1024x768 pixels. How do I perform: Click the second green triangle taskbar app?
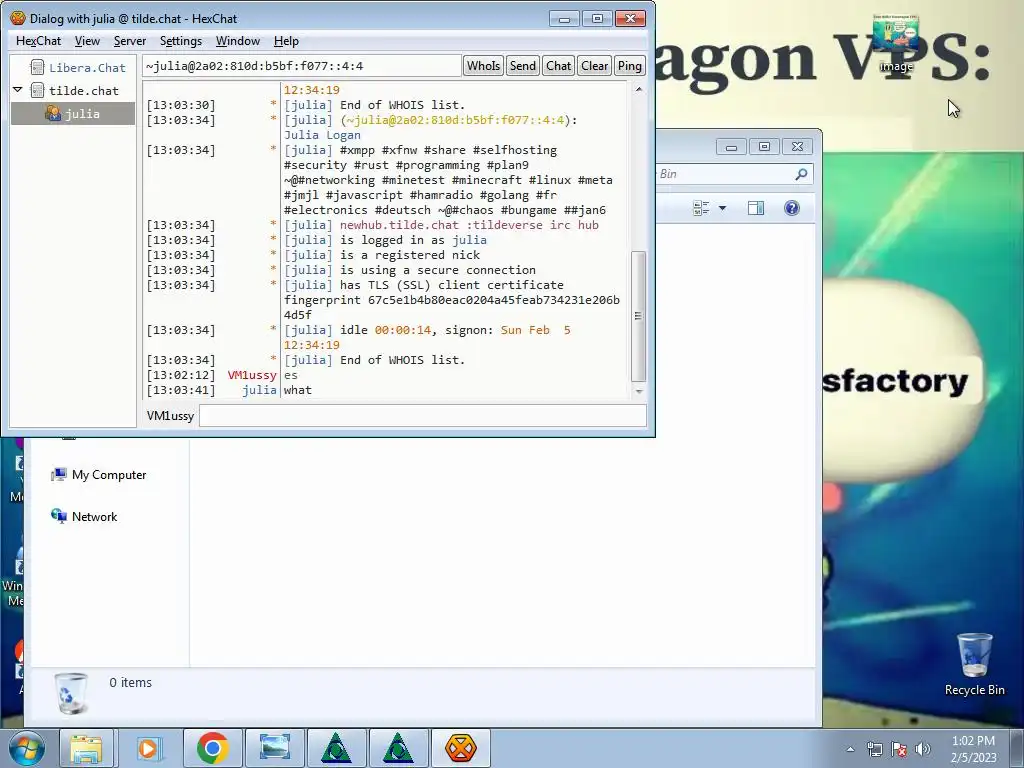[398, 748]
